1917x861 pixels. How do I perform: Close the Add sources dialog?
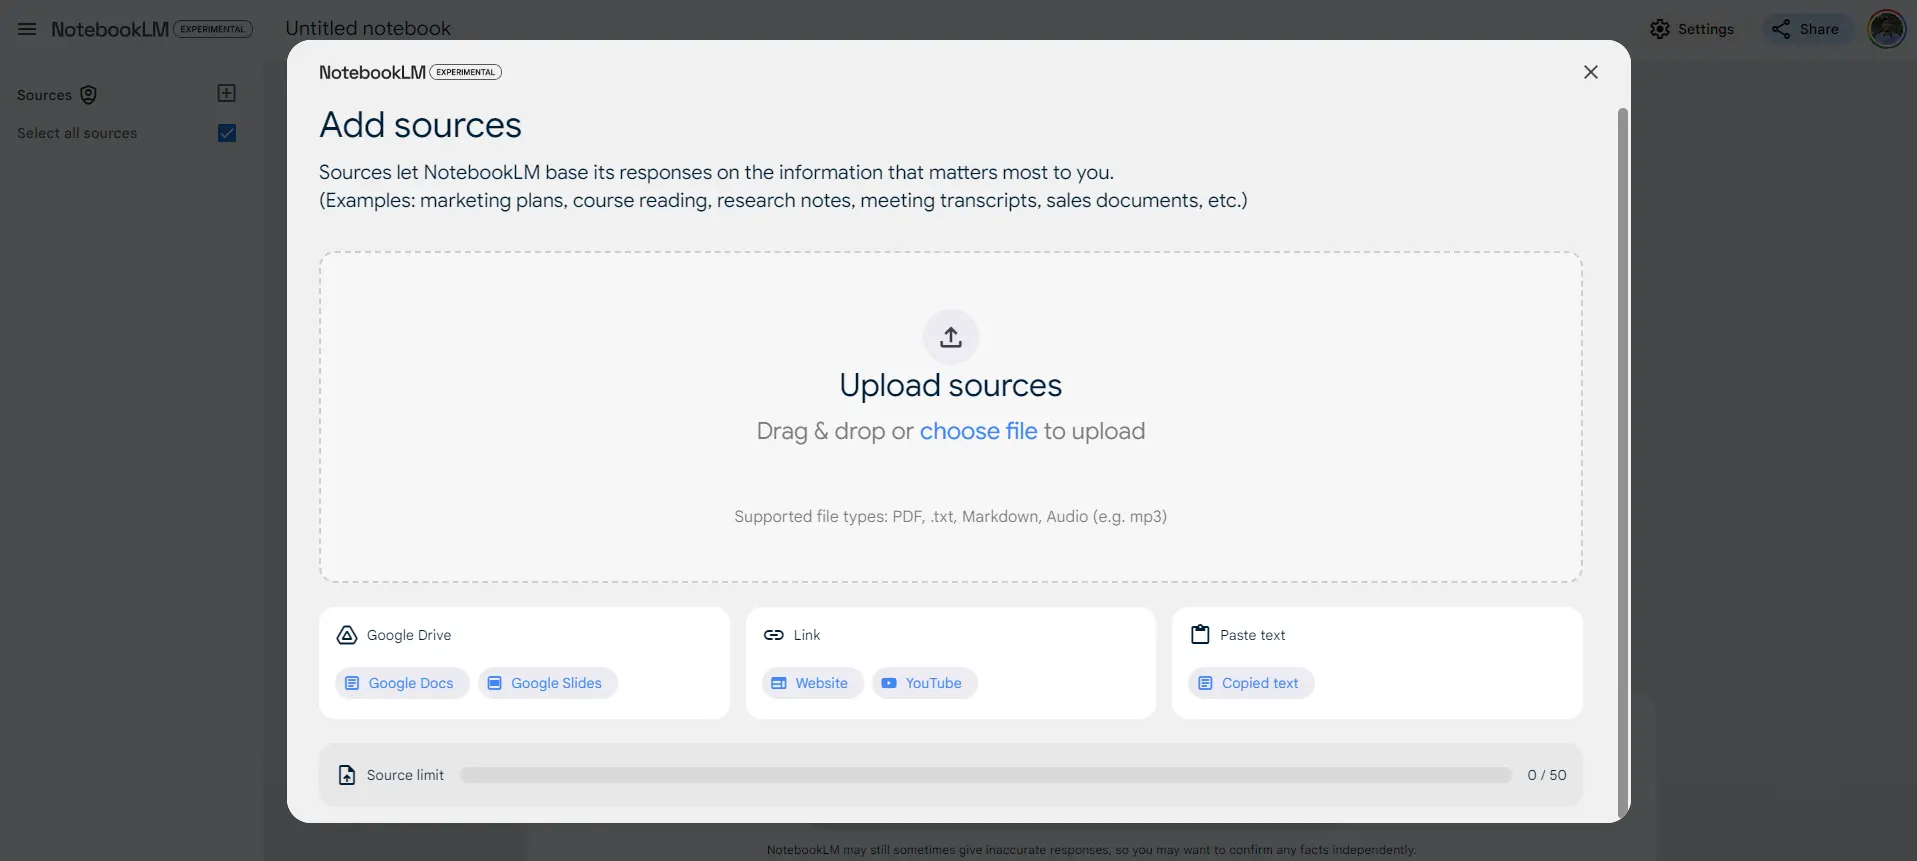[1591, 72]
